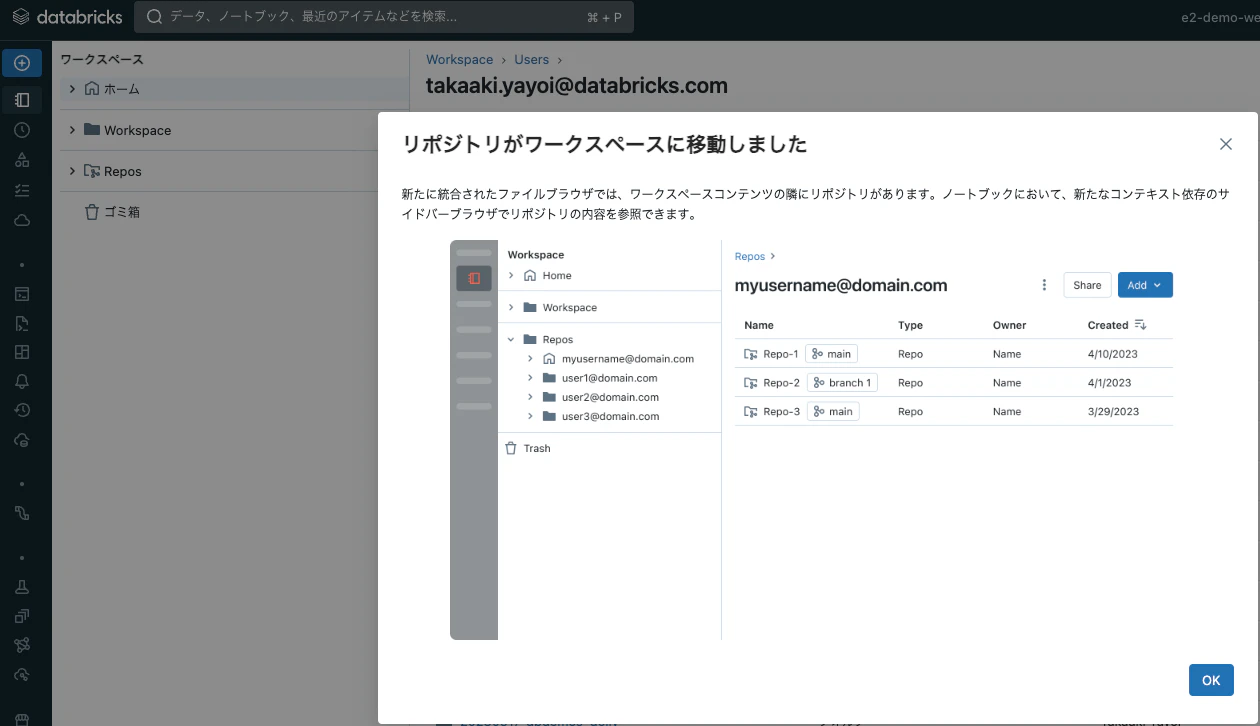Click the file browser illustration in dialog
Screen dimensions: 1260x726
[811, 440]
